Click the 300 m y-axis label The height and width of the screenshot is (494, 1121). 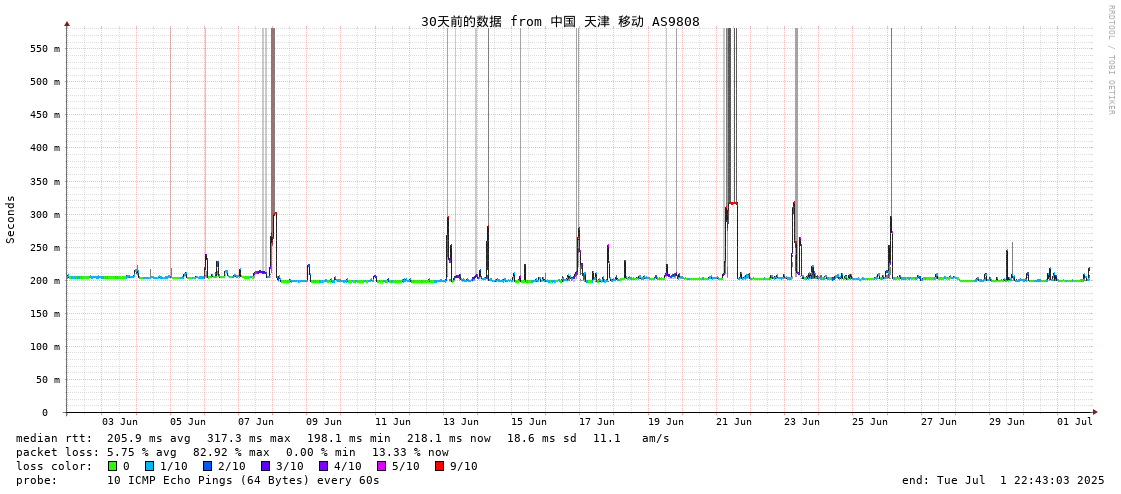point(45,214)
